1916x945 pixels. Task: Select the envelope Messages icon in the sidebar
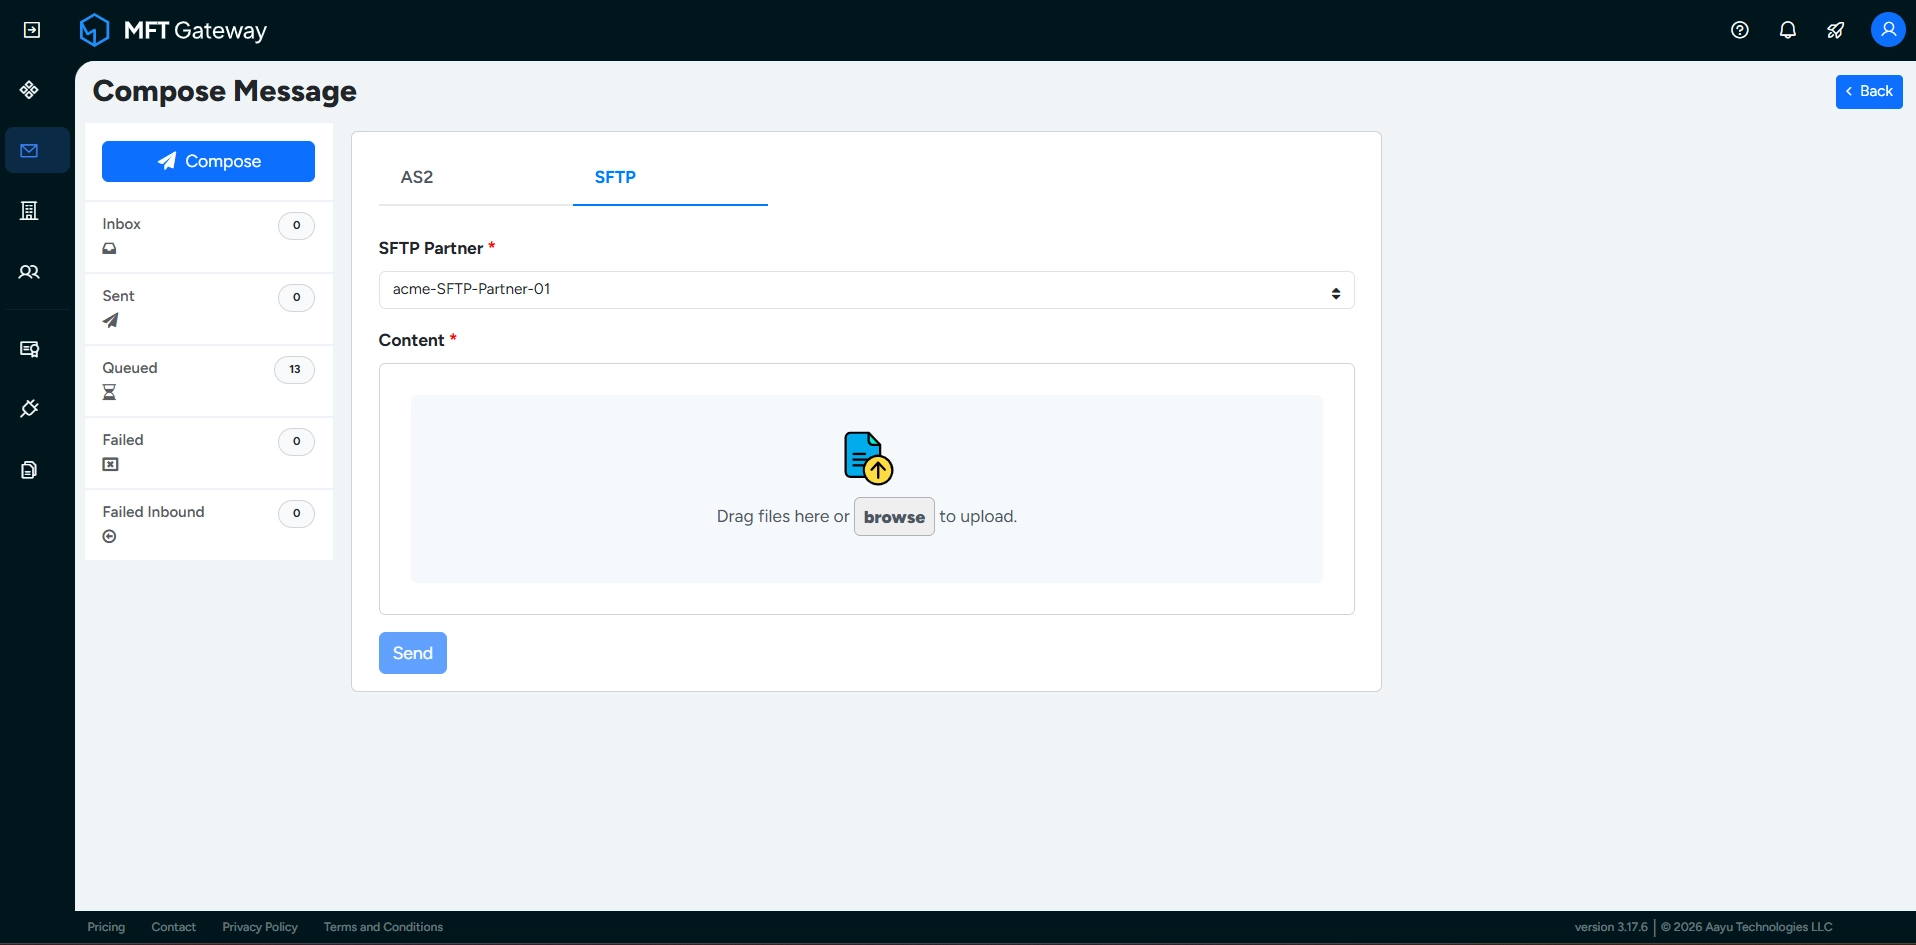(x=29, y=151)
